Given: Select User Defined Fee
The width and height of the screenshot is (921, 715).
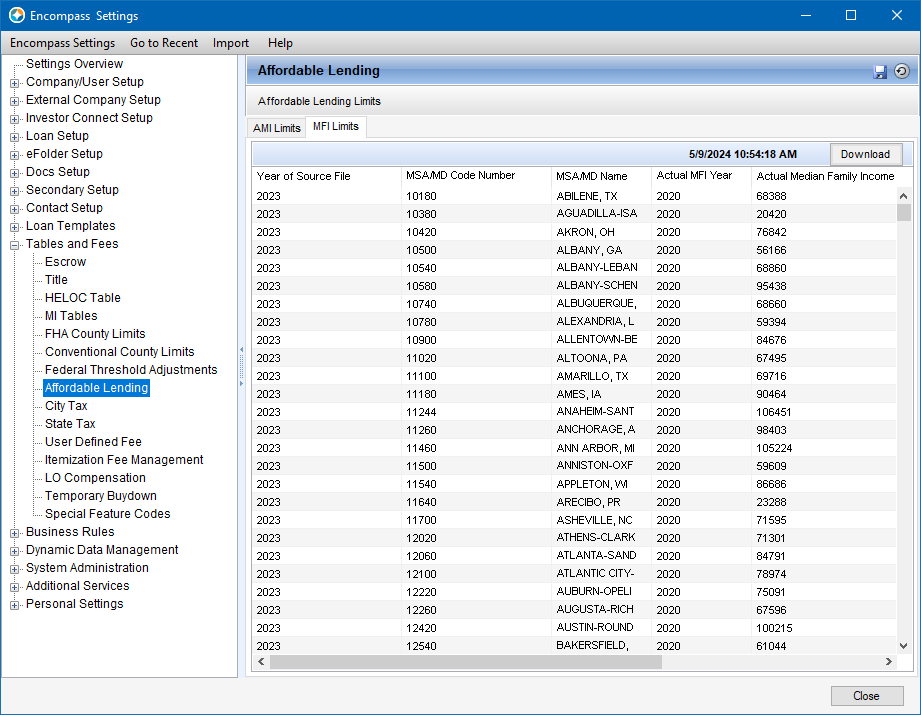Looking at the screenshot, I should [x=93, y=442].
